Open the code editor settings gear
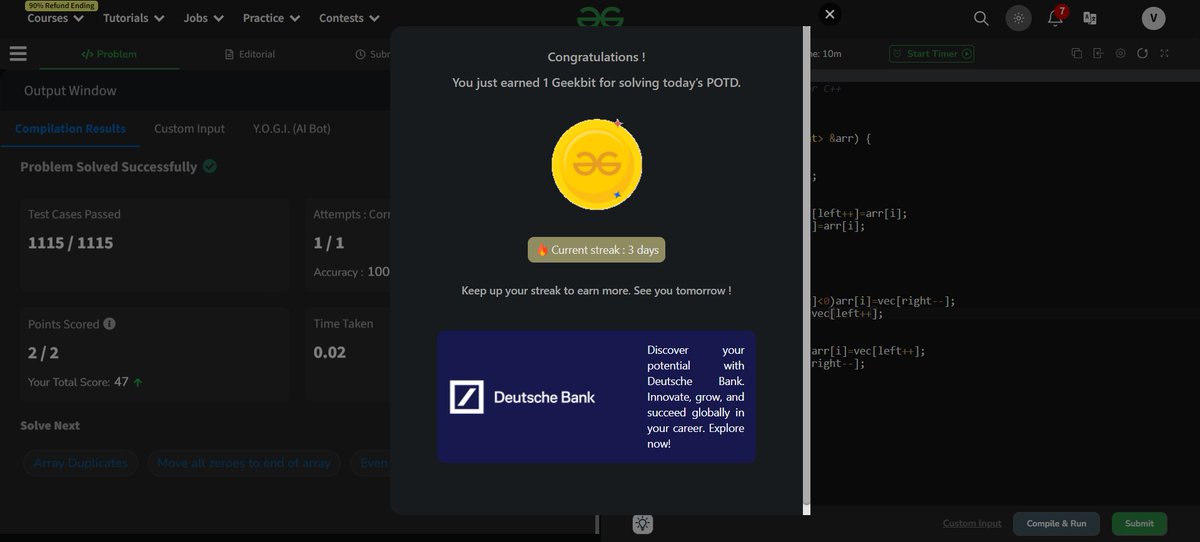 pyautogui.click(x=1120, y=54)
